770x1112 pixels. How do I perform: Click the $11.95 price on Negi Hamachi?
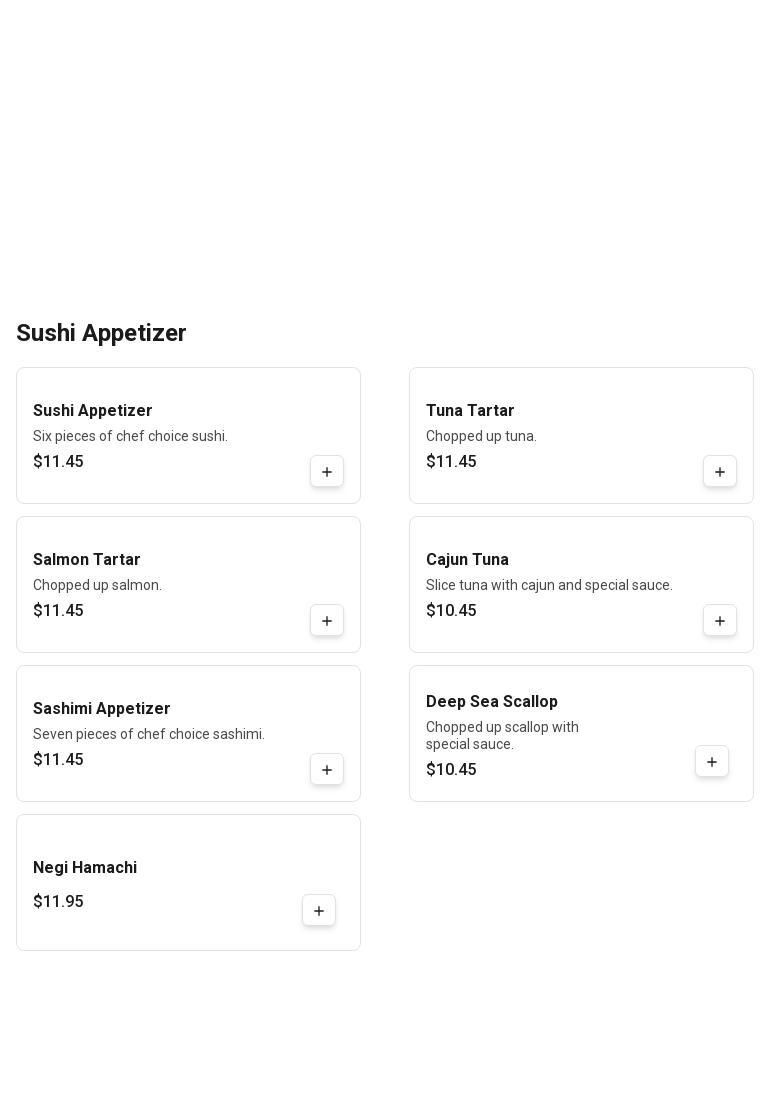coord(58,902)
